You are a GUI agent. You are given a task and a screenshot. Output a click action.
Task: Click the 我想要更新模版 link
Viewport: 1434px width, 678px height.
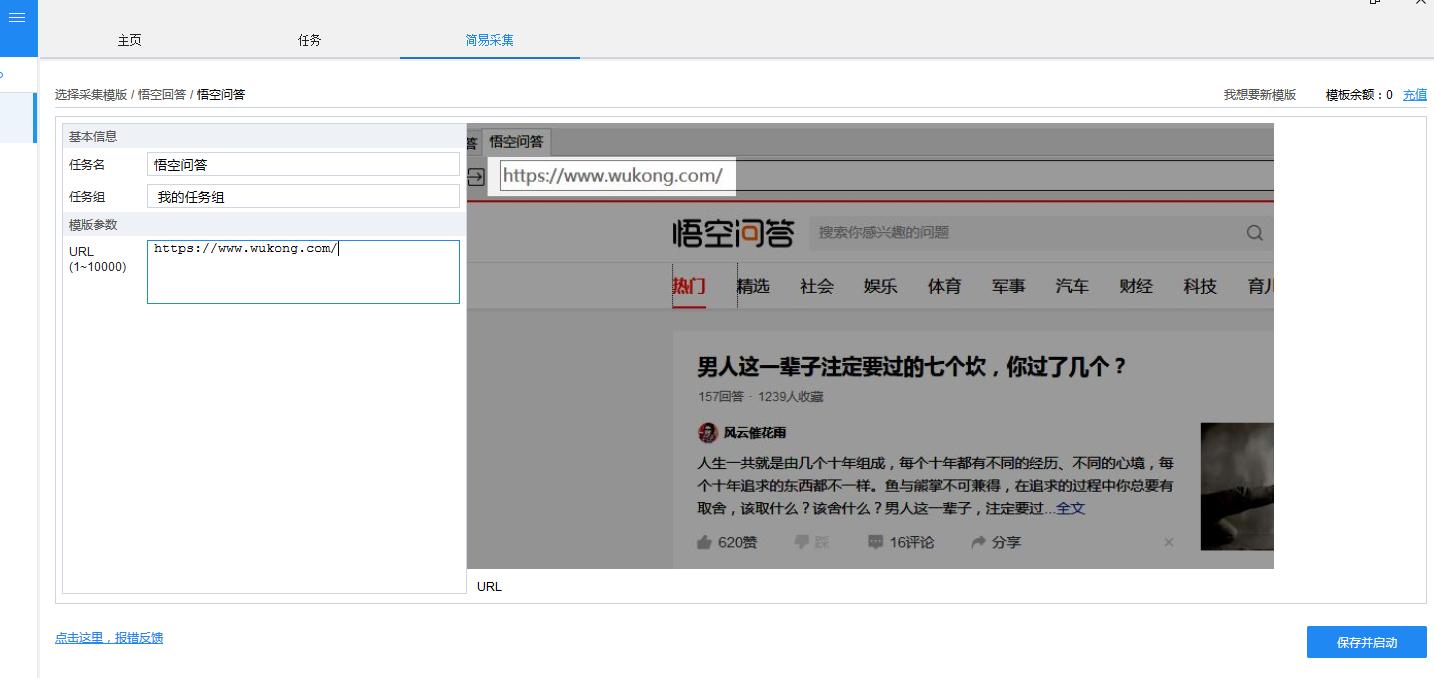(x=1260, y=93)
